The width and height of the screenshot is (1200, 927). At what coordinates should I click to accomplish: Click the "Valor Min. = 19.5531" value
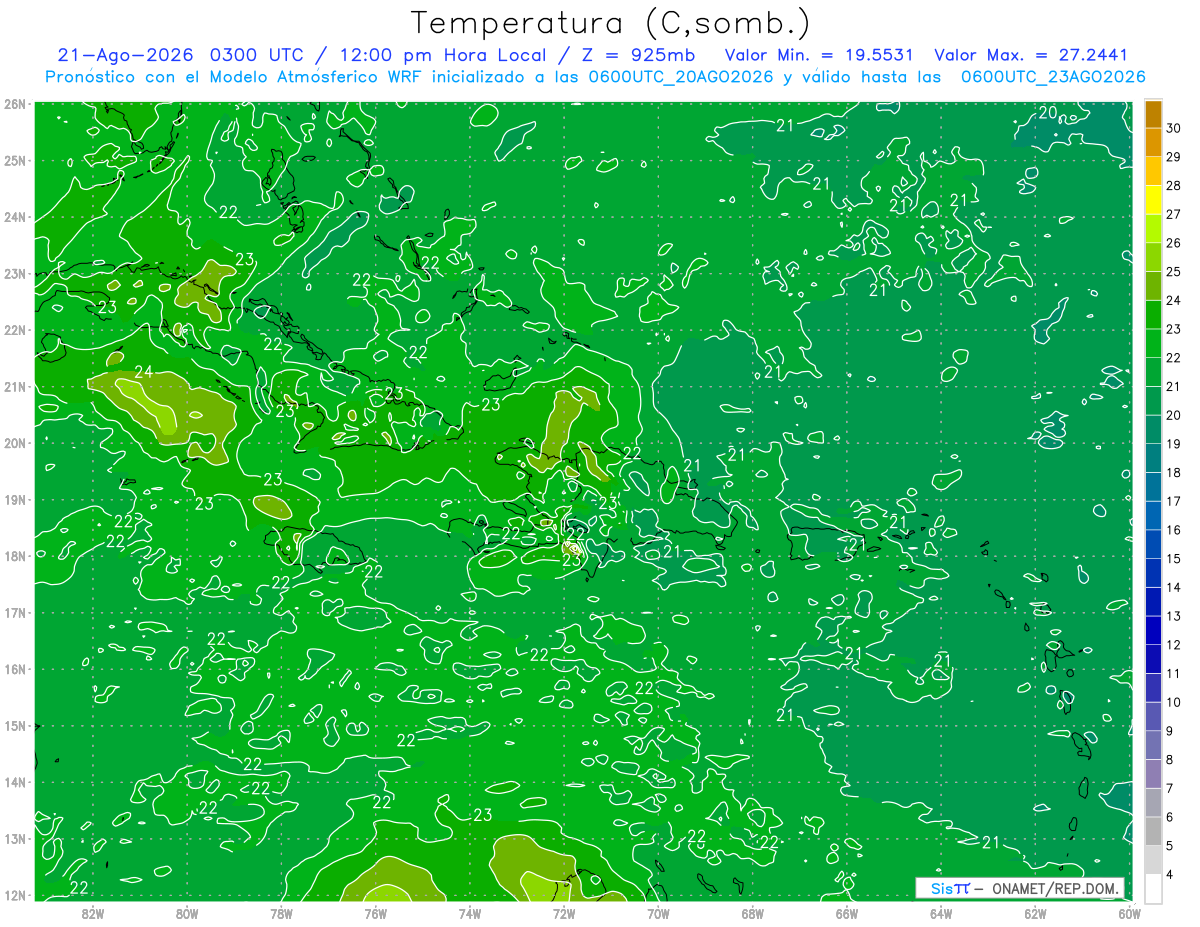pyautogui.click(x=819, y=55)
